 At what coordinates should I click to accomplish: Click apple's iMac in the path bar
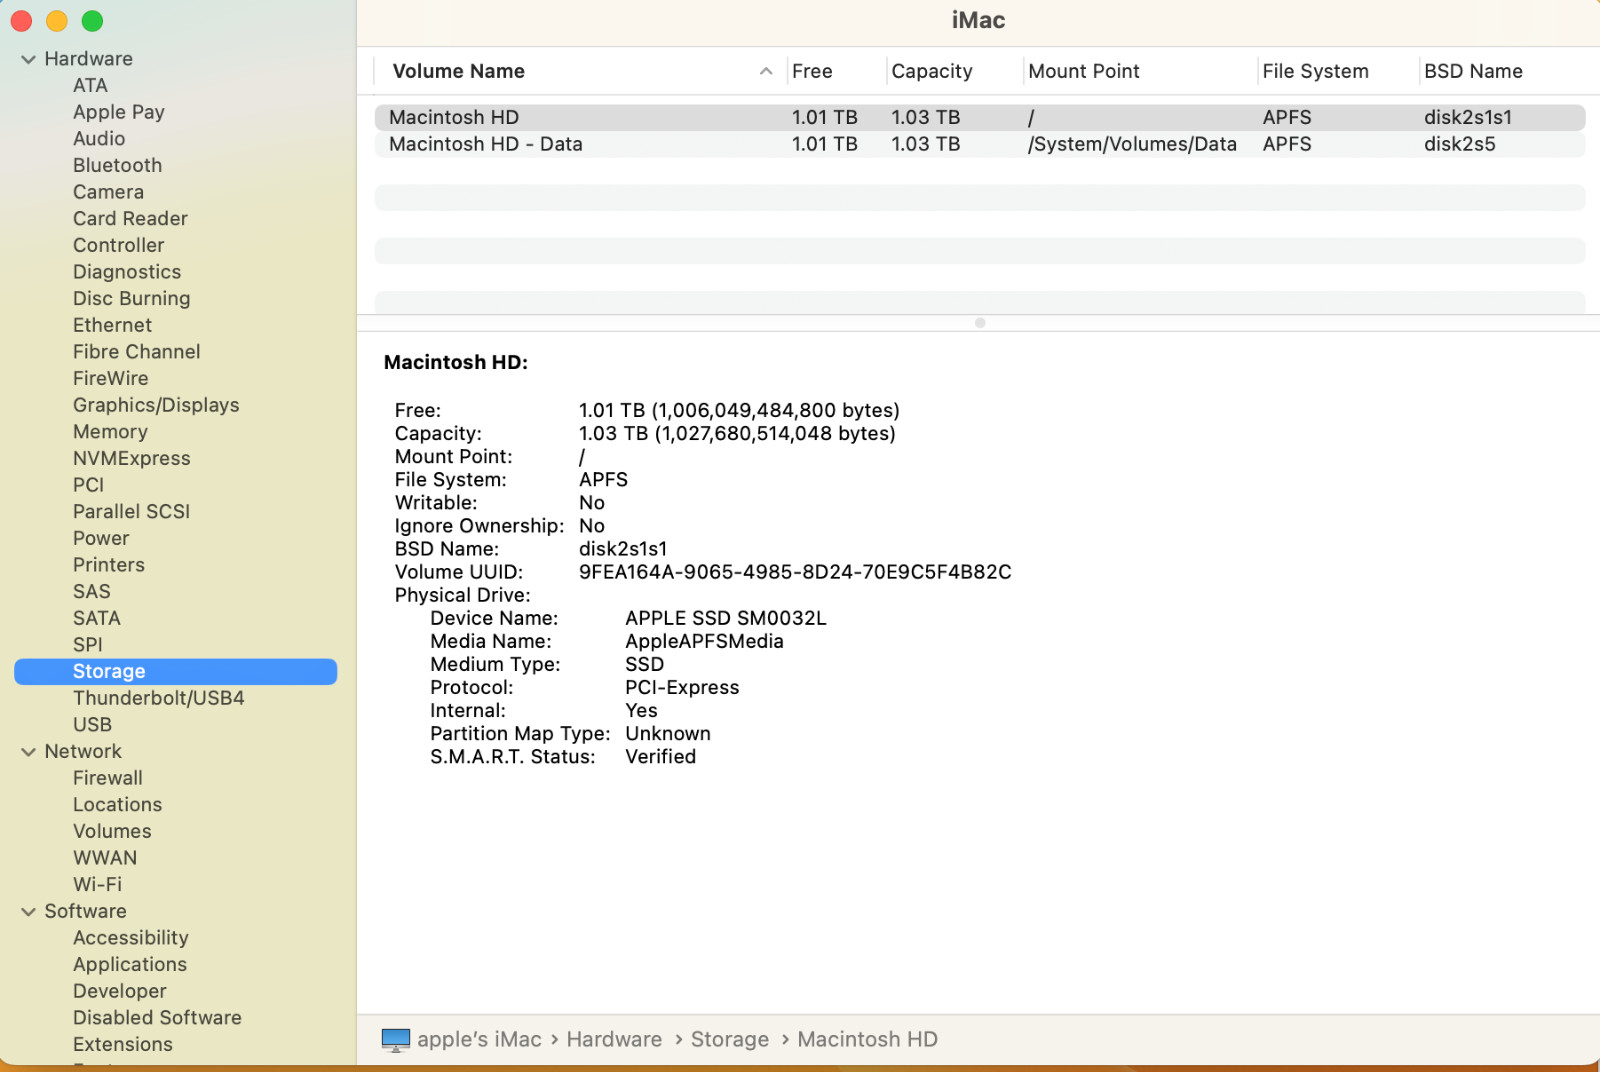[x=479, y=1040]
